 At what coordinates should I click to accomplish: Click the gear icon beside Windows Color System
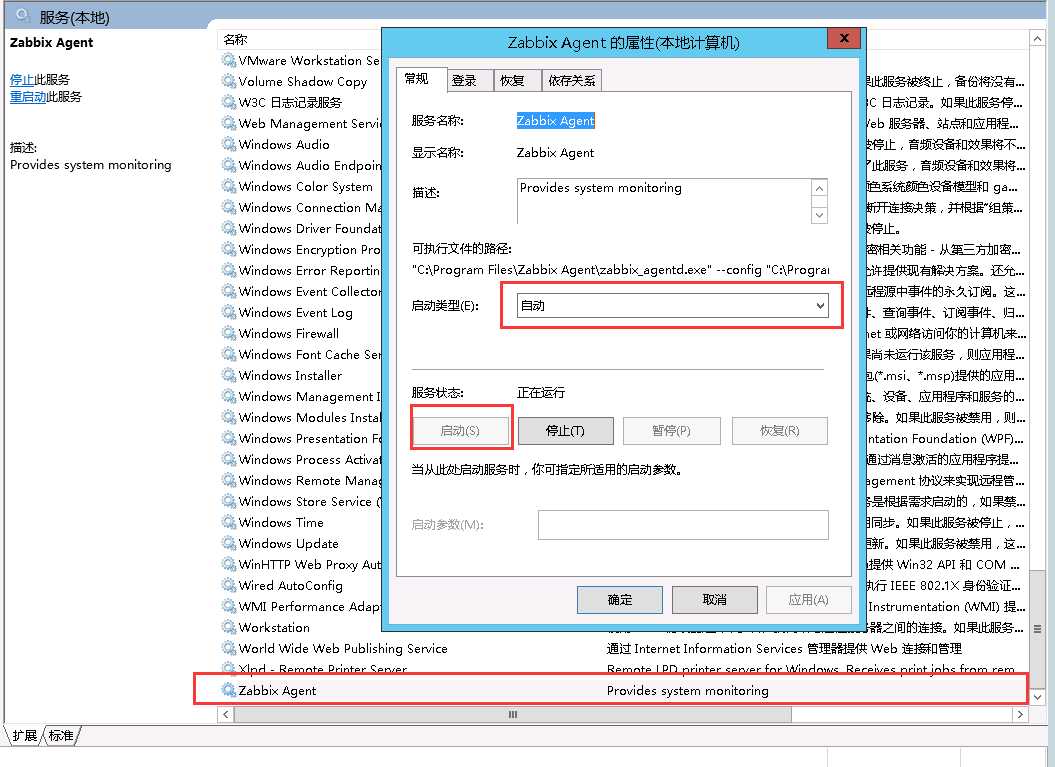tap(229, 186)
